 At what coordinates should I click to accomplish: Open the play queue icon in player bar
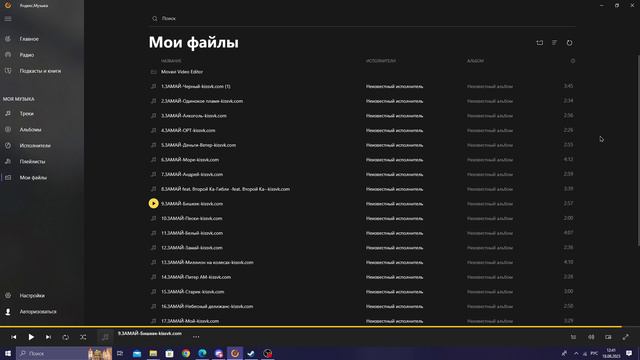(x=573, y=337)
